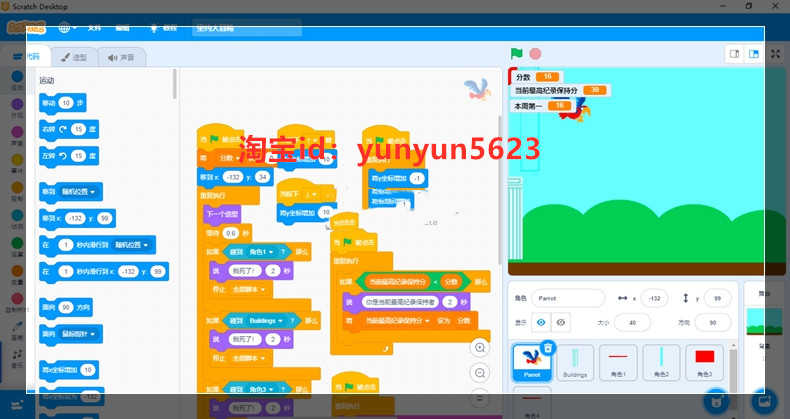Select the stage backdrop thumbnail
This screenshot has width=790, height=419.
[764, 321]
